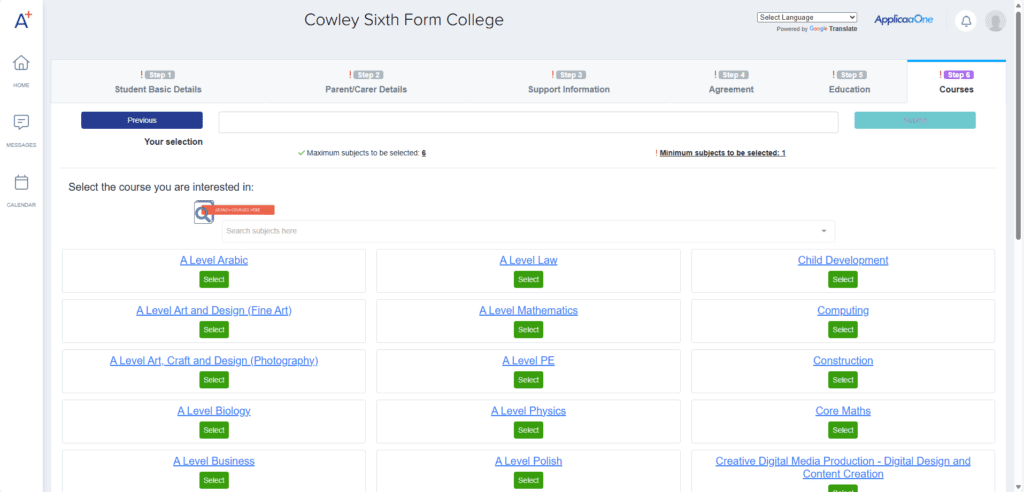
Task: Switch to Step 1 Student Basic Details tab
Action: pos(158,82)
